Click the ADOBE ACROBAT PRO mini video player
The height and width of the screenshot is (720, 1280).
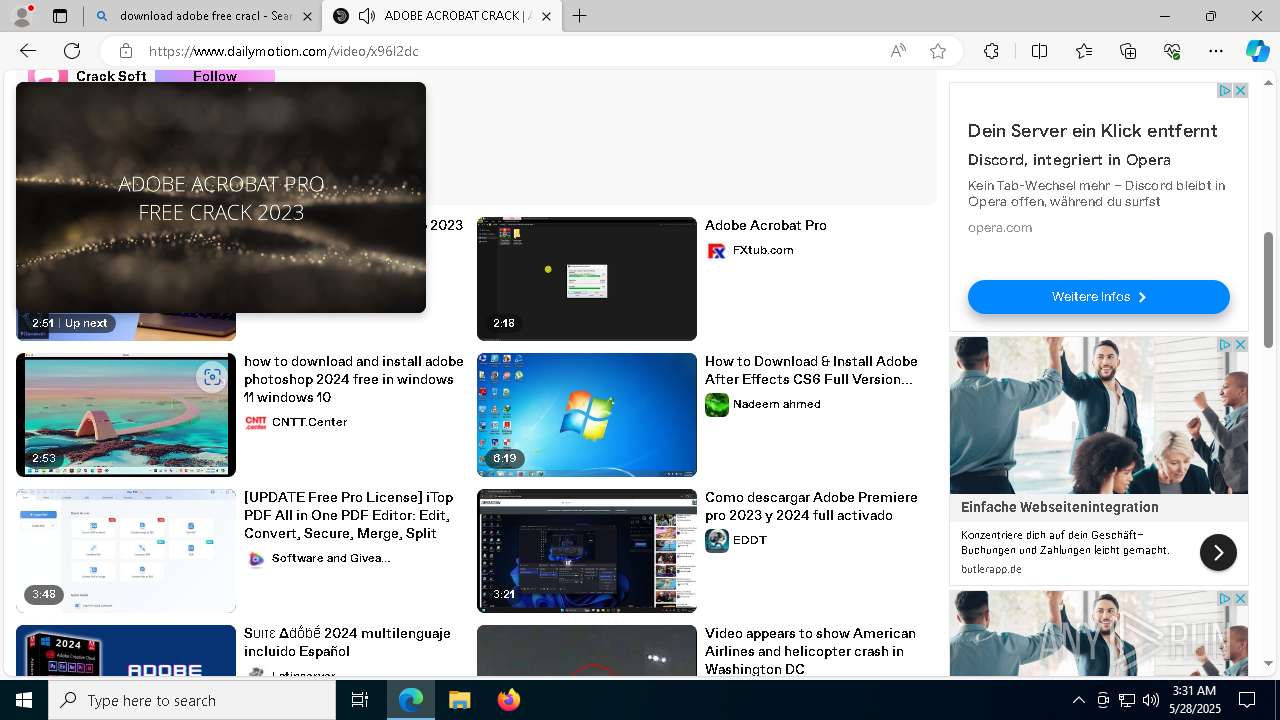[221, 197]
